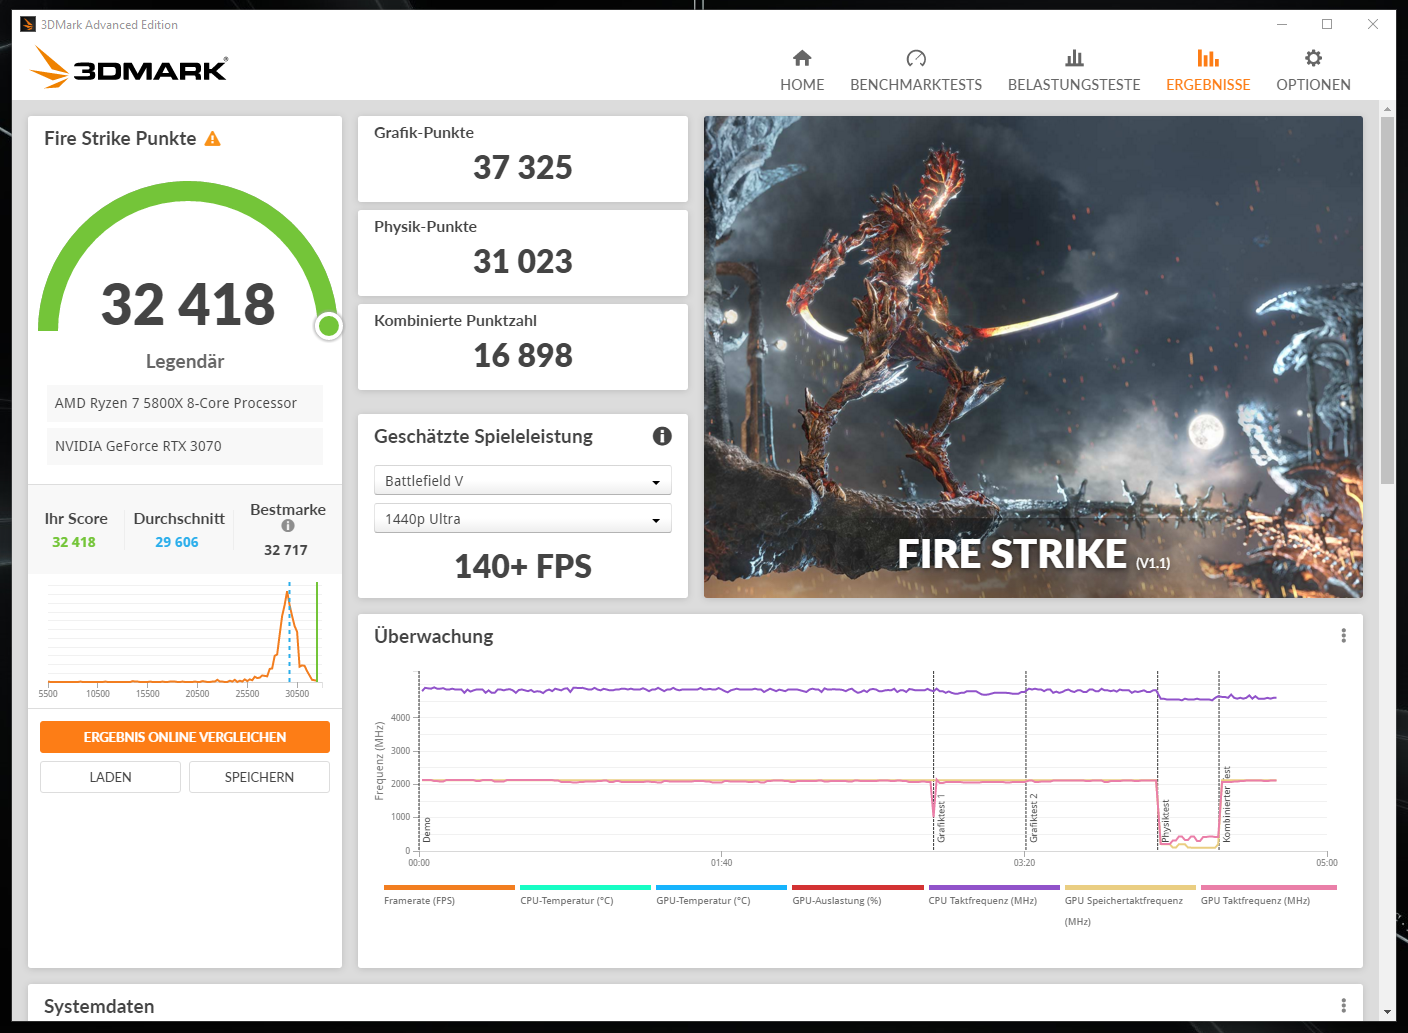Click NVIDIA GeForce RTX 3070 text
Screen dimensions: 1408x1033
pos(138,446)
